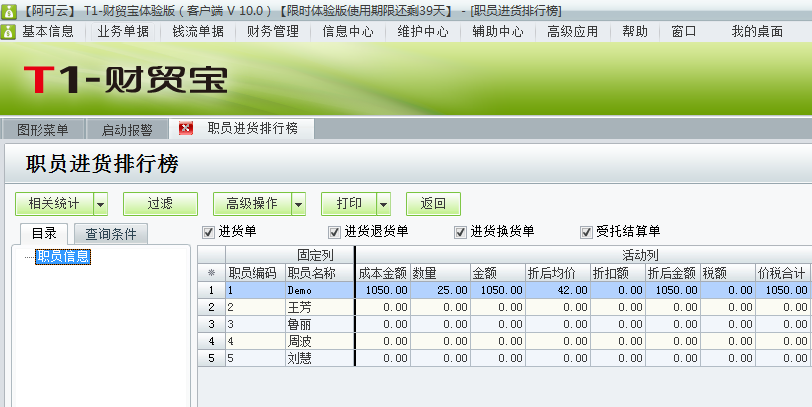Screen dimensions: 812x407
Task: Select the 周波 employee name cell
Action: pyautogui.click(x=320, y=341)
